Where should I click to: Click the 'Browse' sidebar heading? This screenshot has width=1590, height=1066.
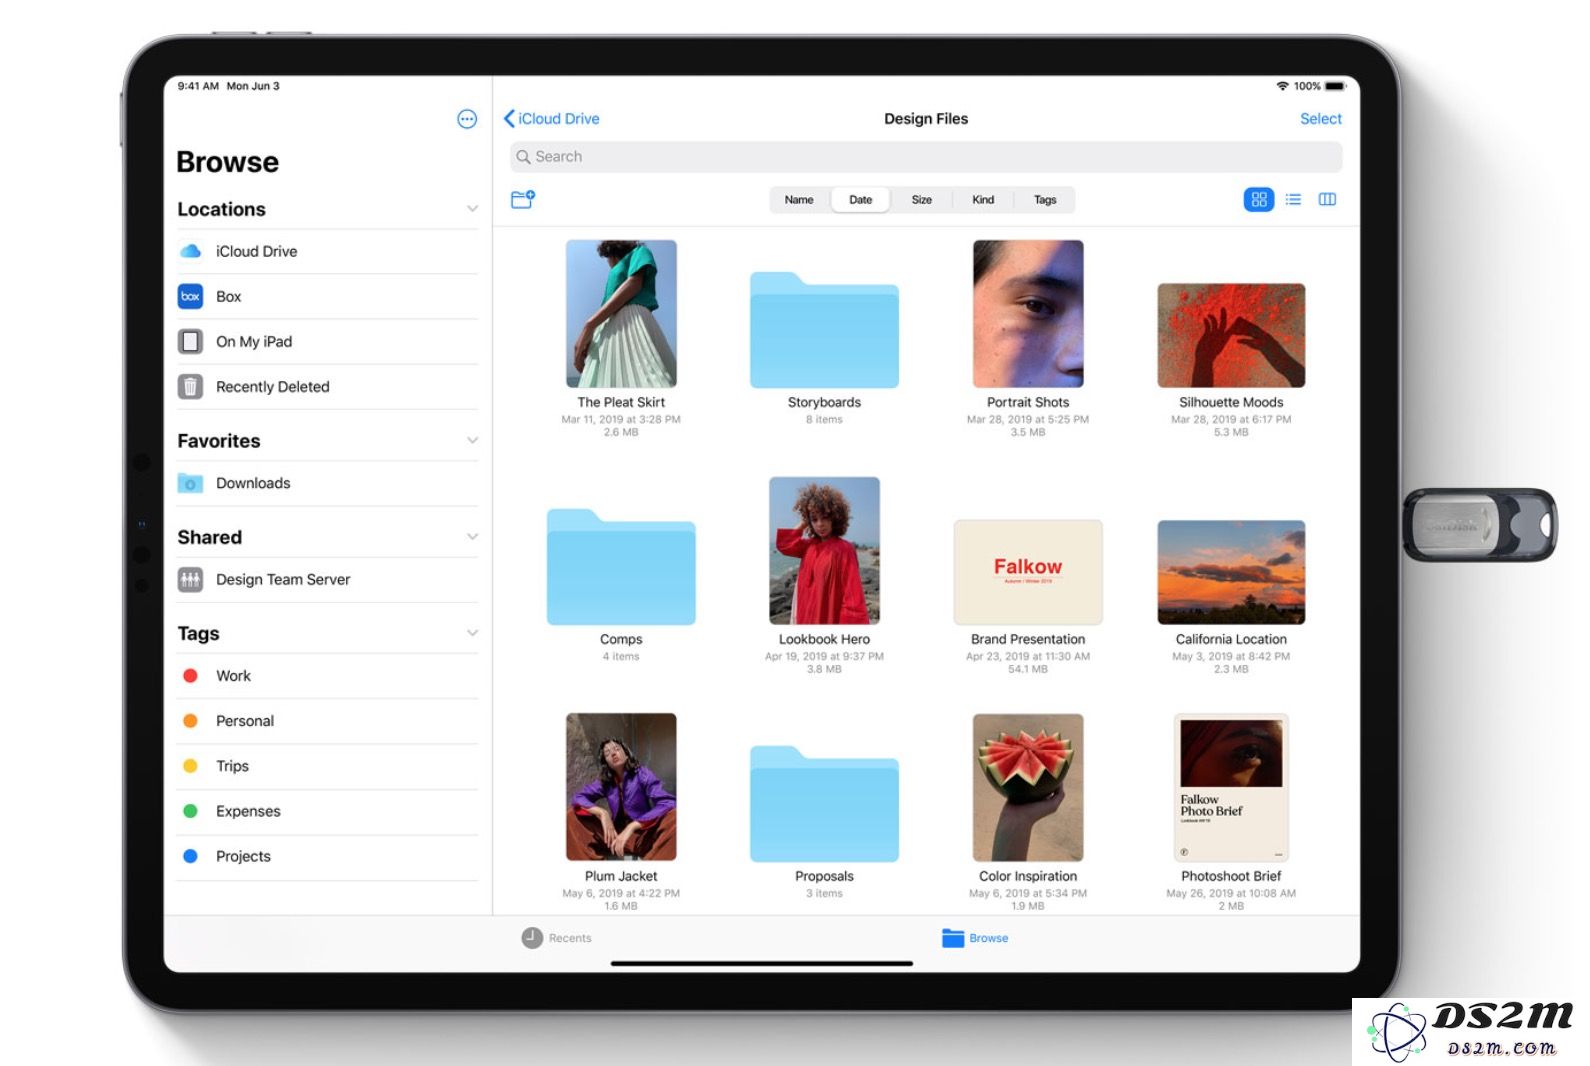(x=227, y=162)
